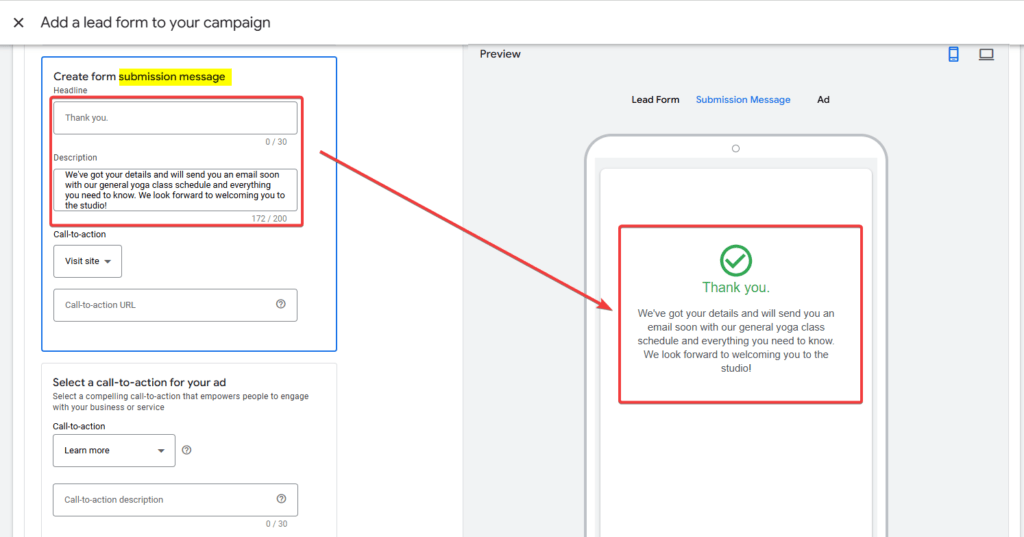1024x537 pixels.
Task: Switch to the Lead Form preview tab
Action: tap(655, 100)
